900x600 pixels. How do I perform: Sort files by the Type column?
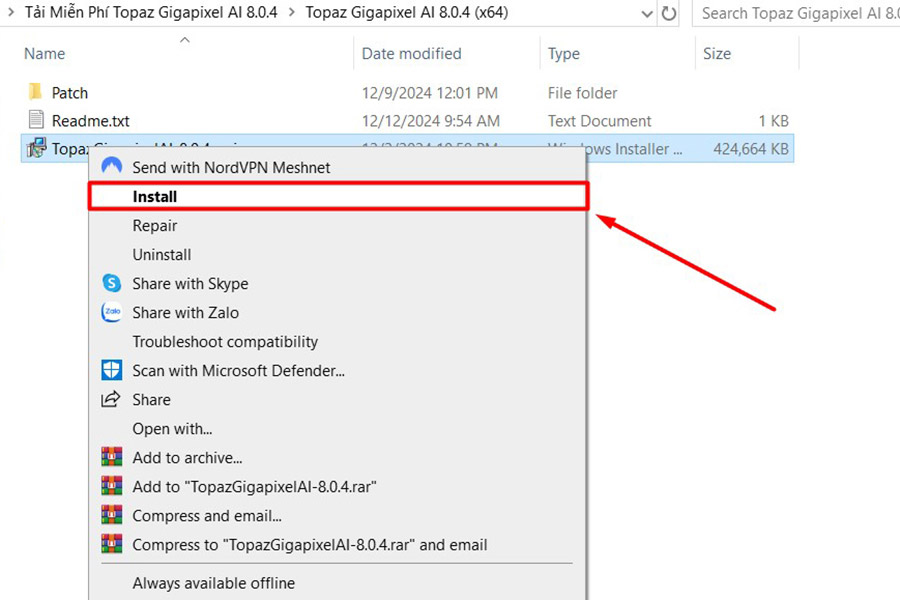564,53
